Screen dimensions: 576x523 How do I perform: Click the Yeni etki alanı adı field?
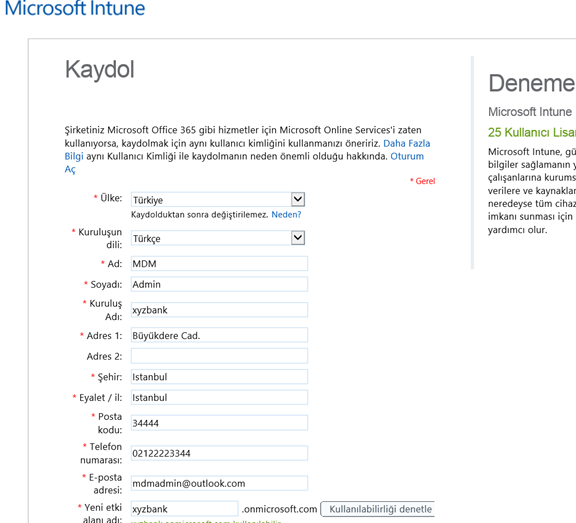tap(185, 509)
